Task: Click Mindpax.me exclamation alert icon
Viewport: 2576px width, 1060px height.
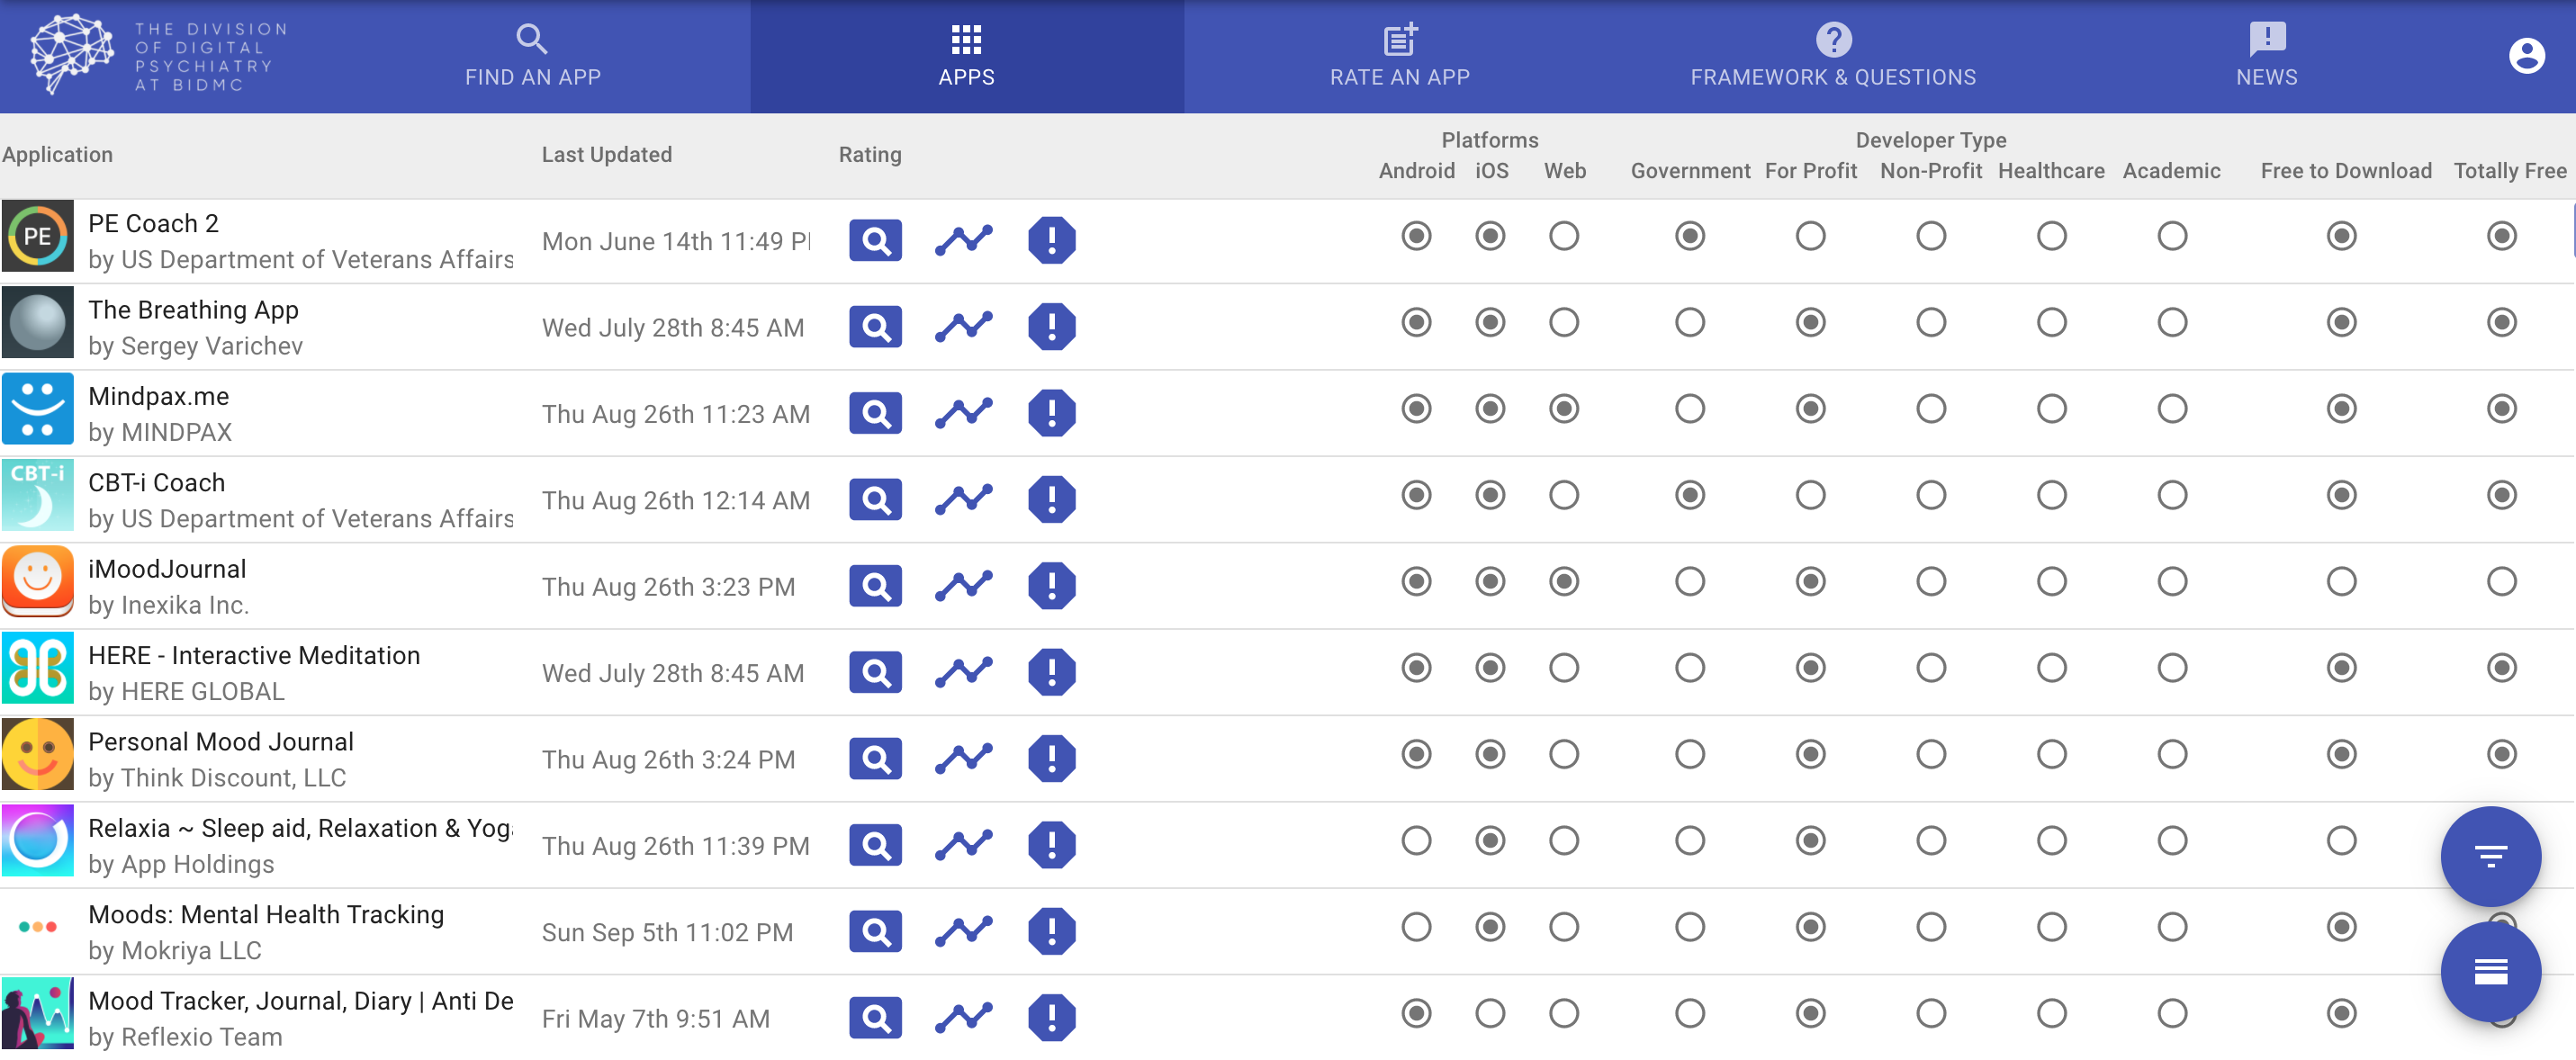Action: [1051, 413]
